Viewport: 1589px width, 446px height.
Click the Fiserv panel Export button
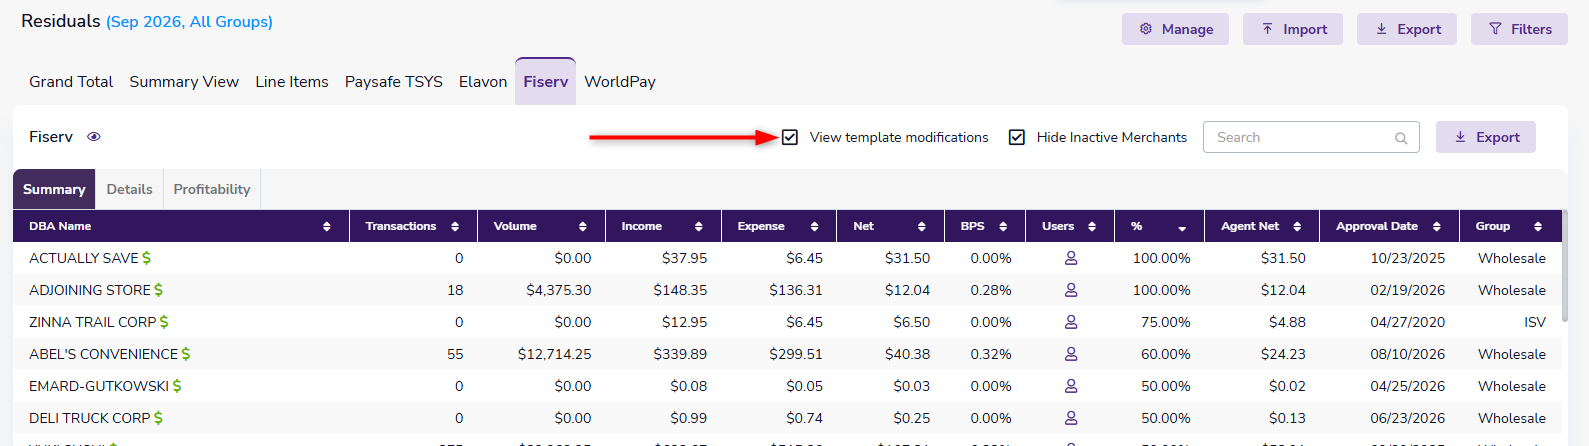tap(1486, 137)
